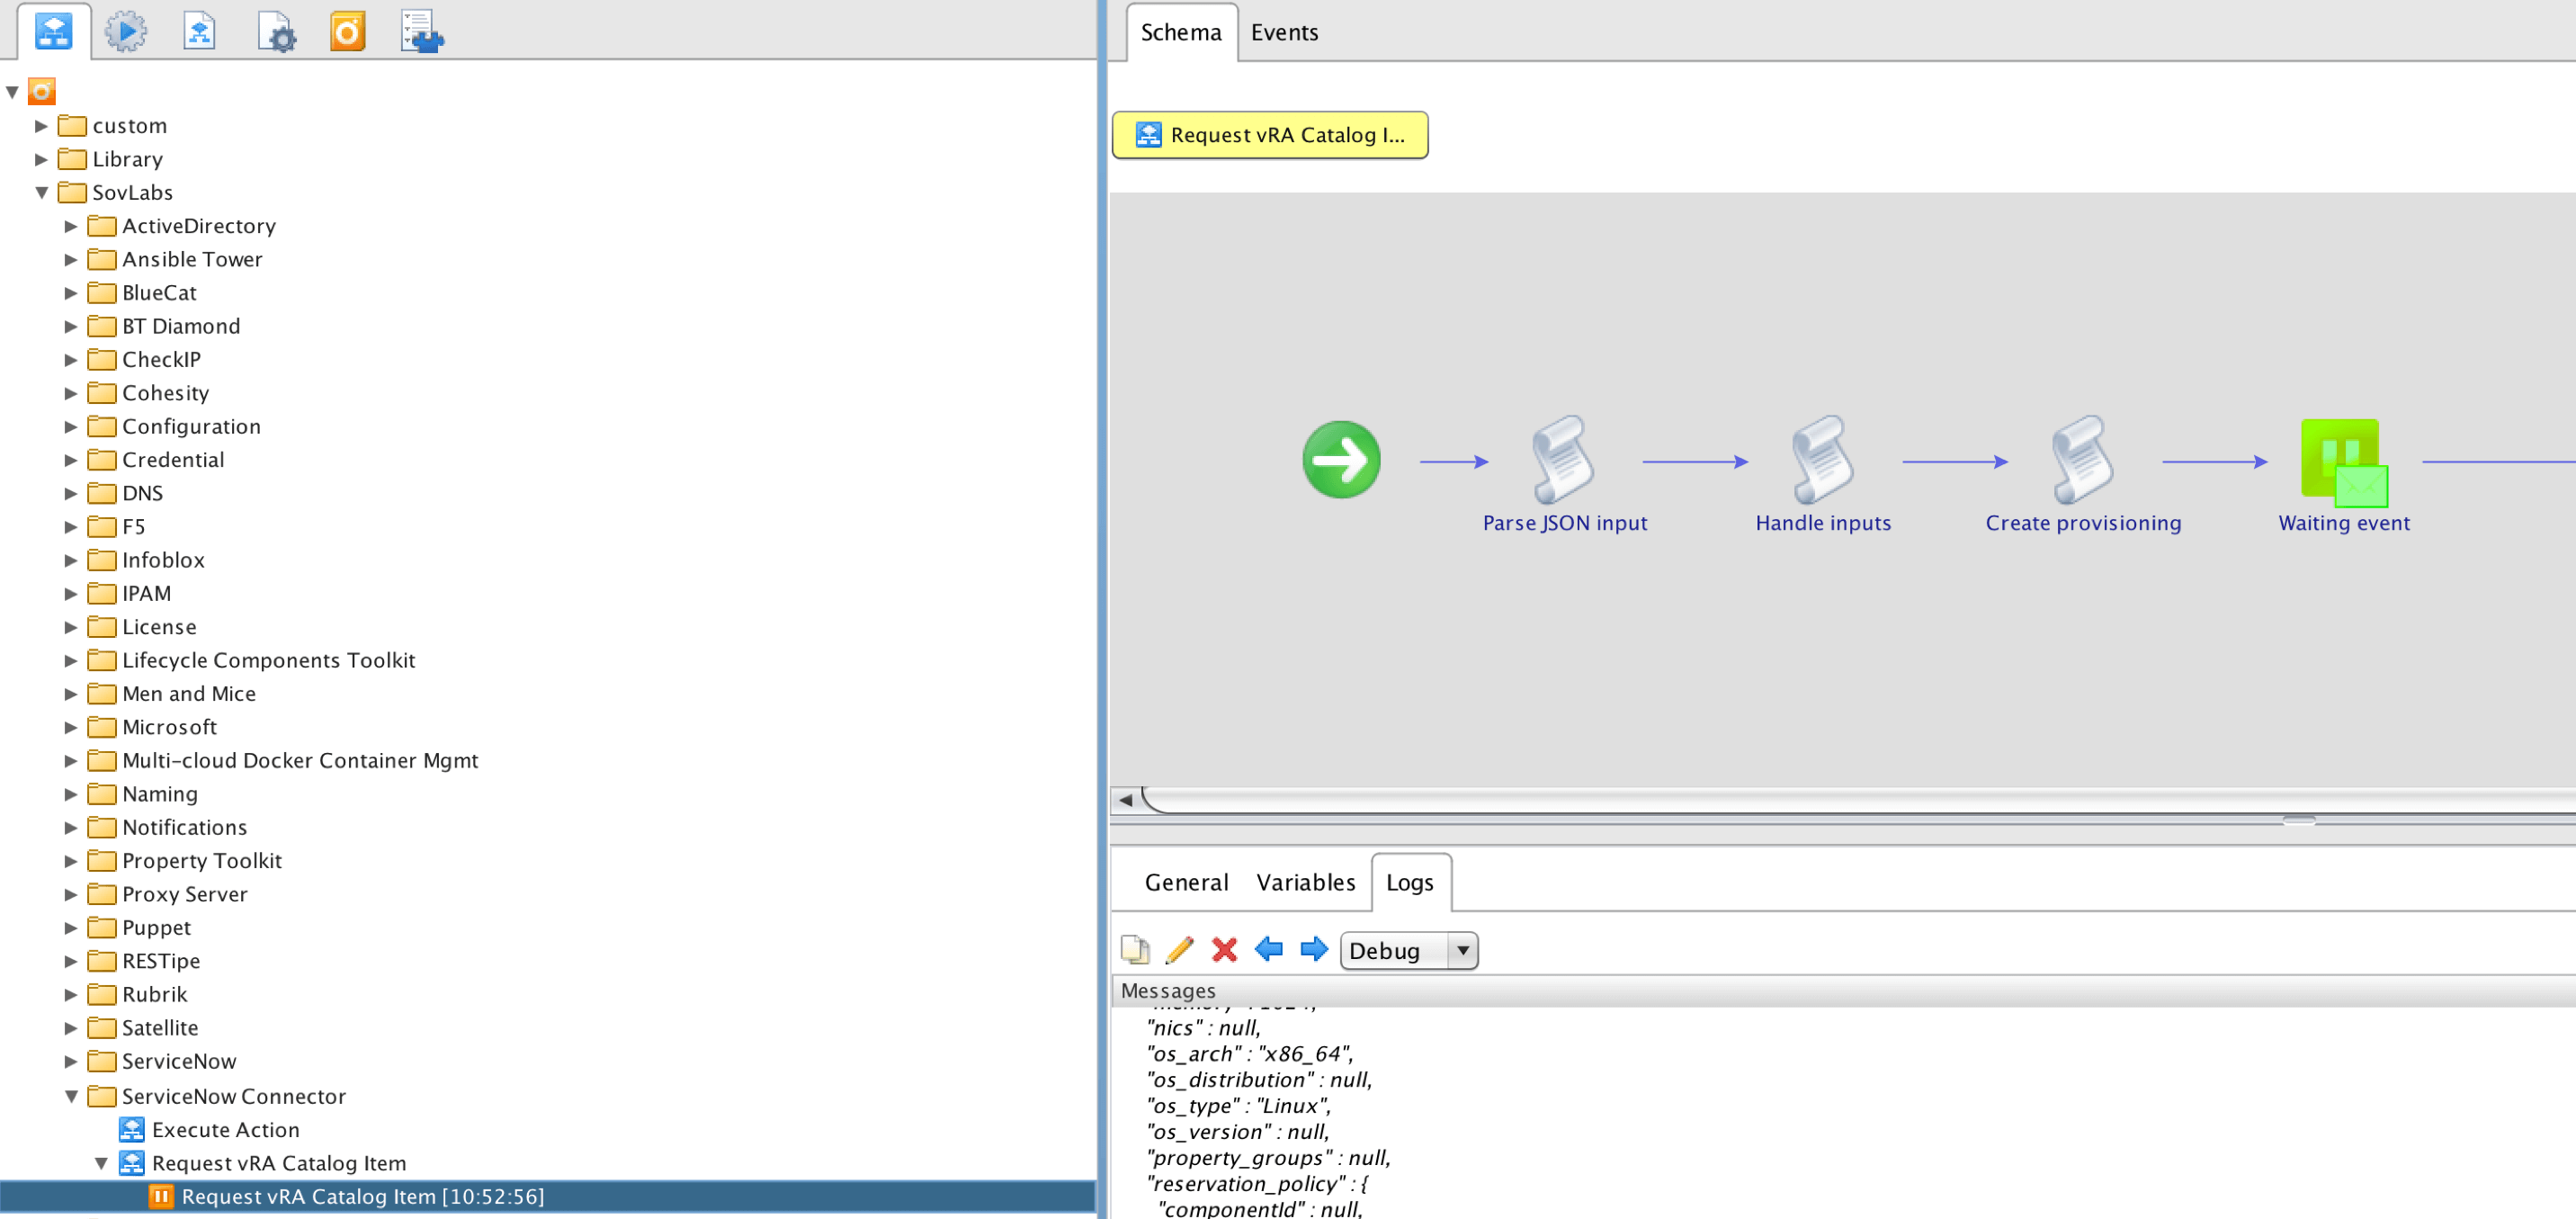Select the Parse JSON input script node
Viewport: 2576px width, 1219px height.
(x=1563, y=460)
